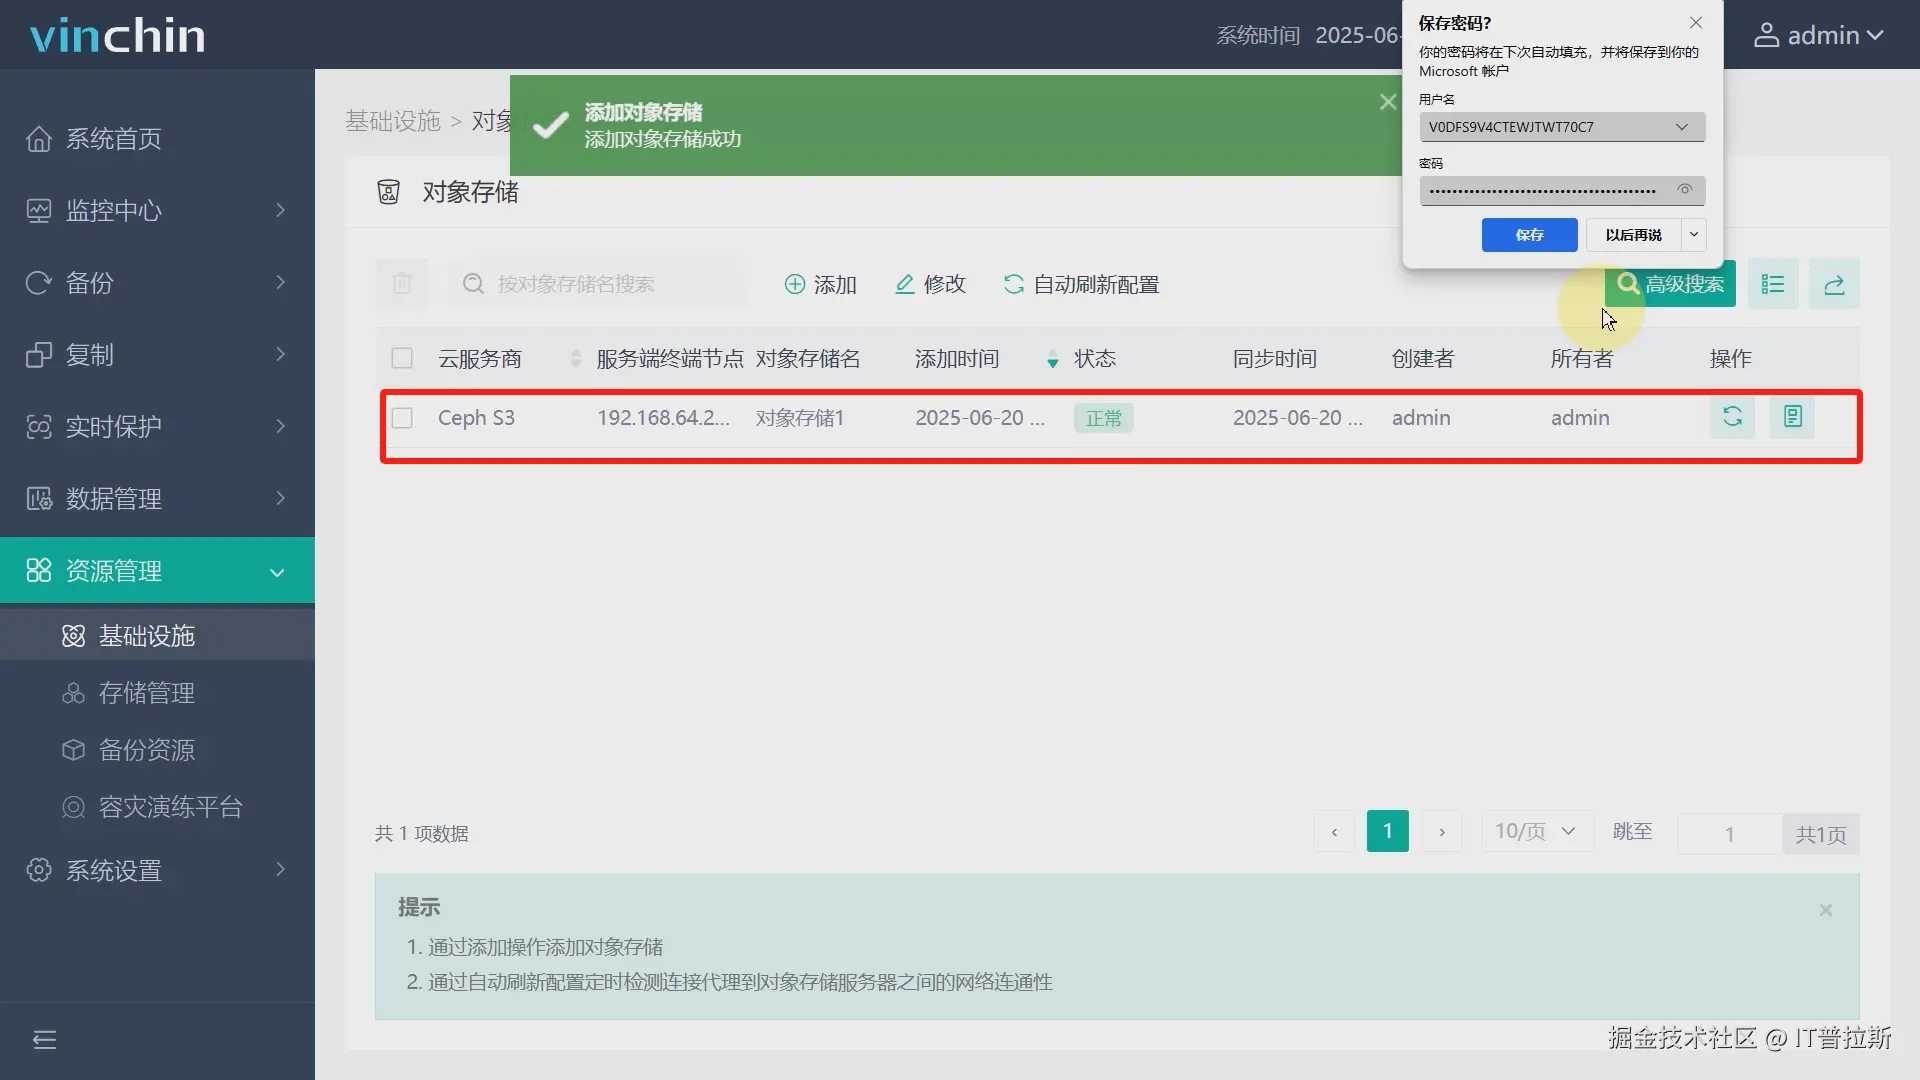Toggle the select-all header checkbox
The image size is (1920, 1080).
click(x=402, y=358)
